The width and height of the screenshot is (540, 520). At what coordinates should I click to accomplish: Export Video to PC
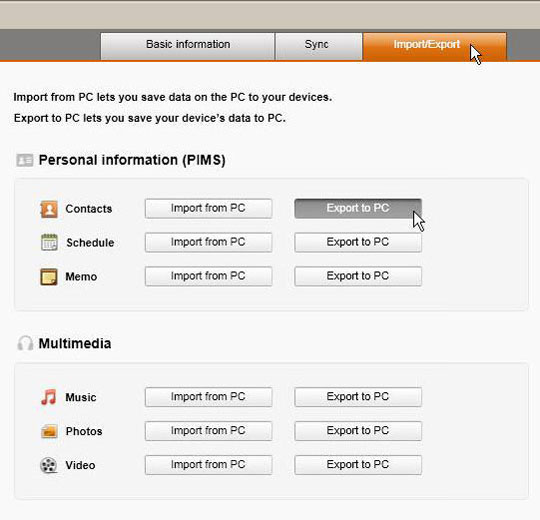pos(358,465)
